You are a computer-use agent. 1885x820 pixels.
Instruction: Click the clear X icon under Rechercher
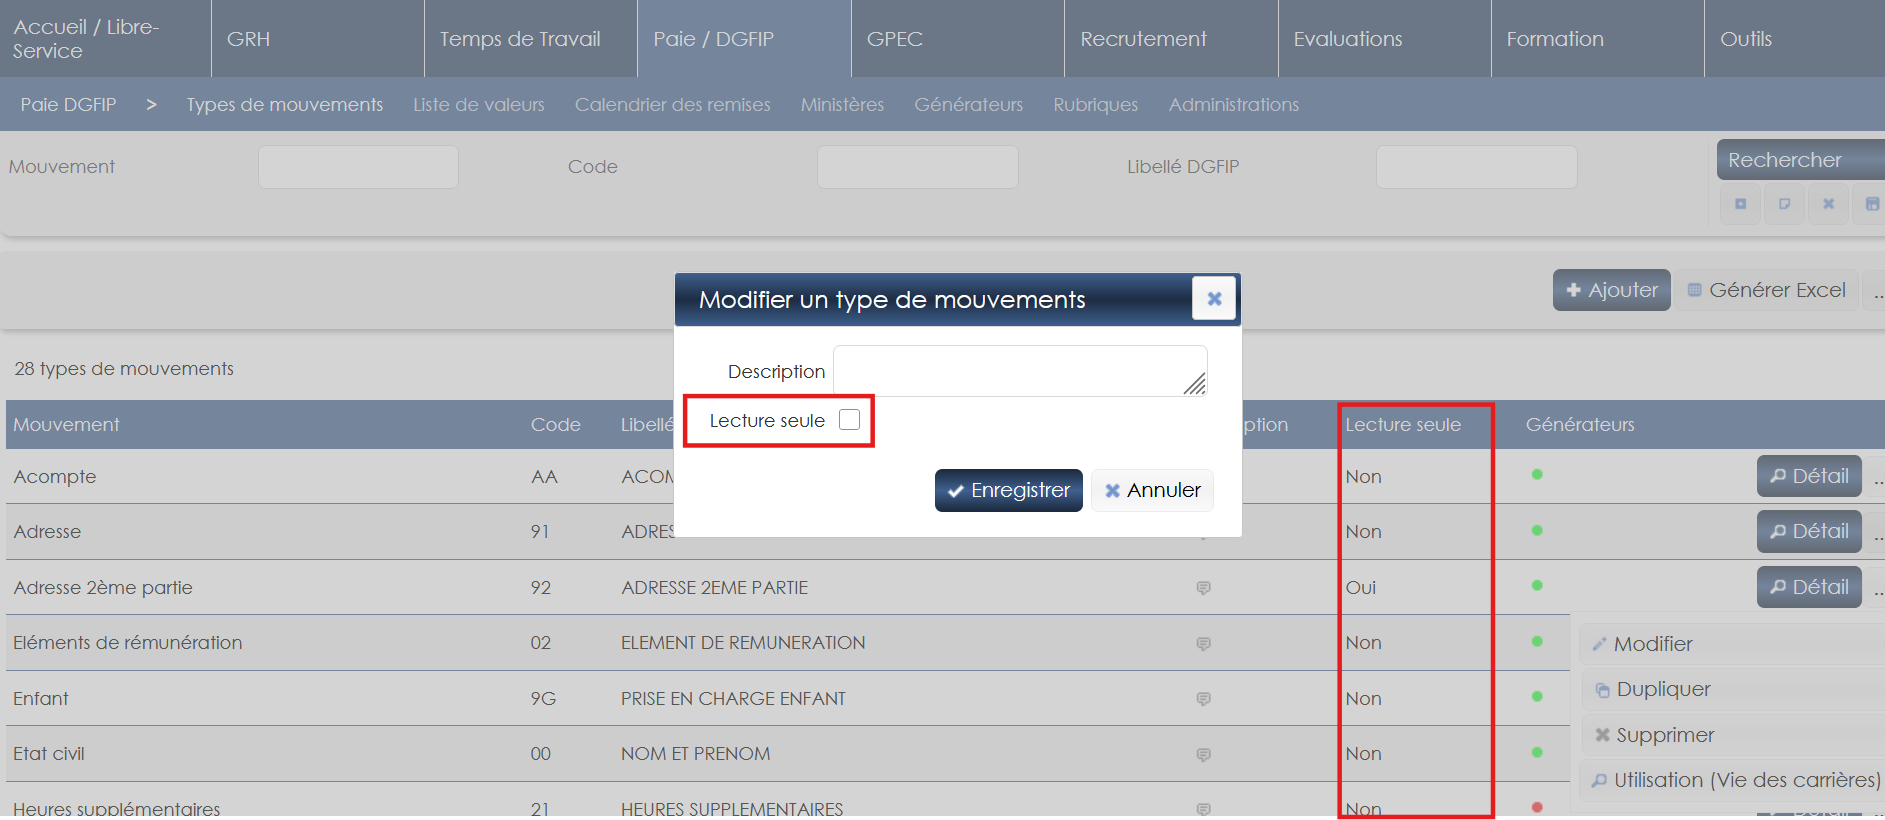(1828, 204)
